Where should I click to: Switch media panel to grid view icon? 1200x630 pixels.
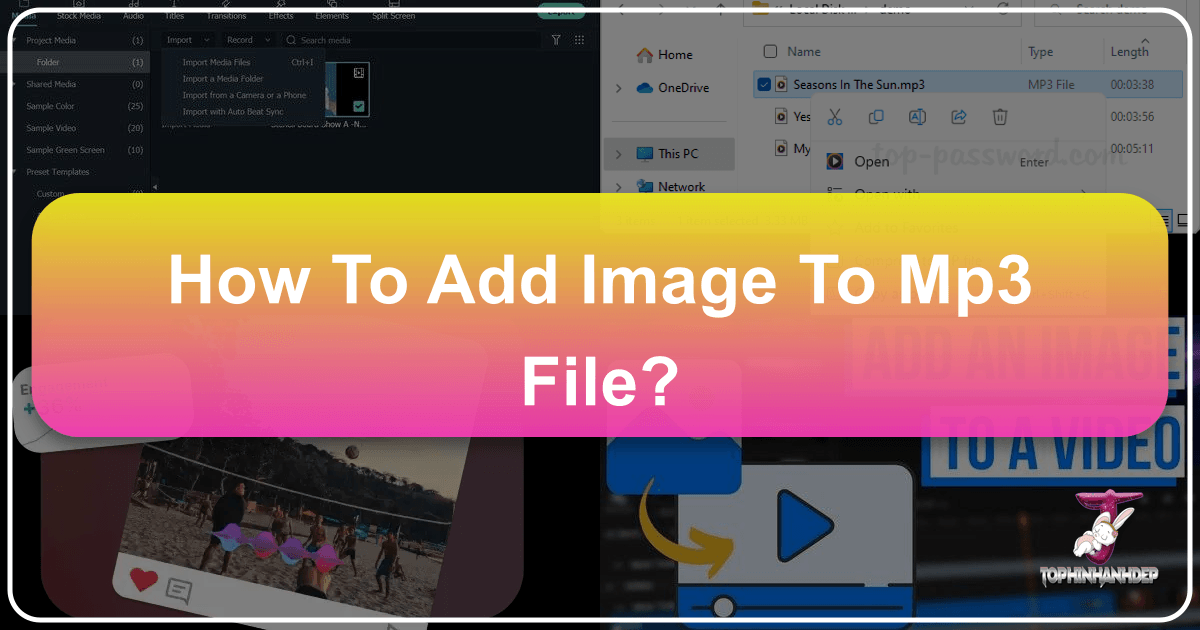tap(580, 40)
